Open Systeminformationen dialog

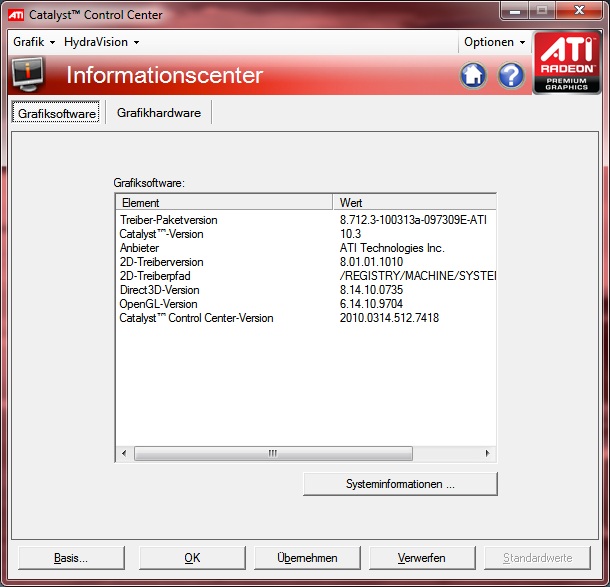(x=400, y=484)
